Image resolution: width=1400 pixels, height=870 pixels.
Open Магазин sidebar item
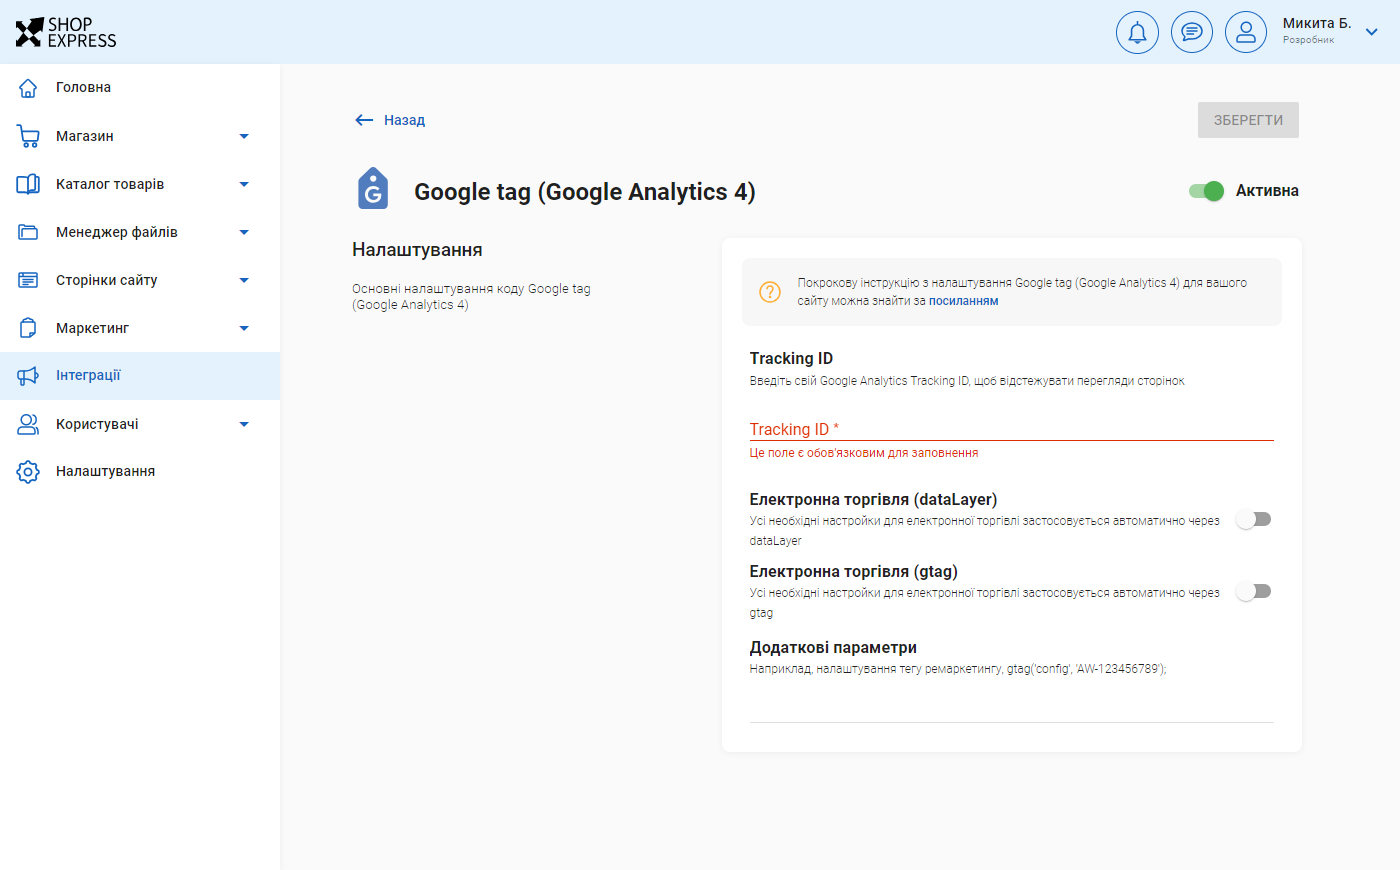coord(140,136)
